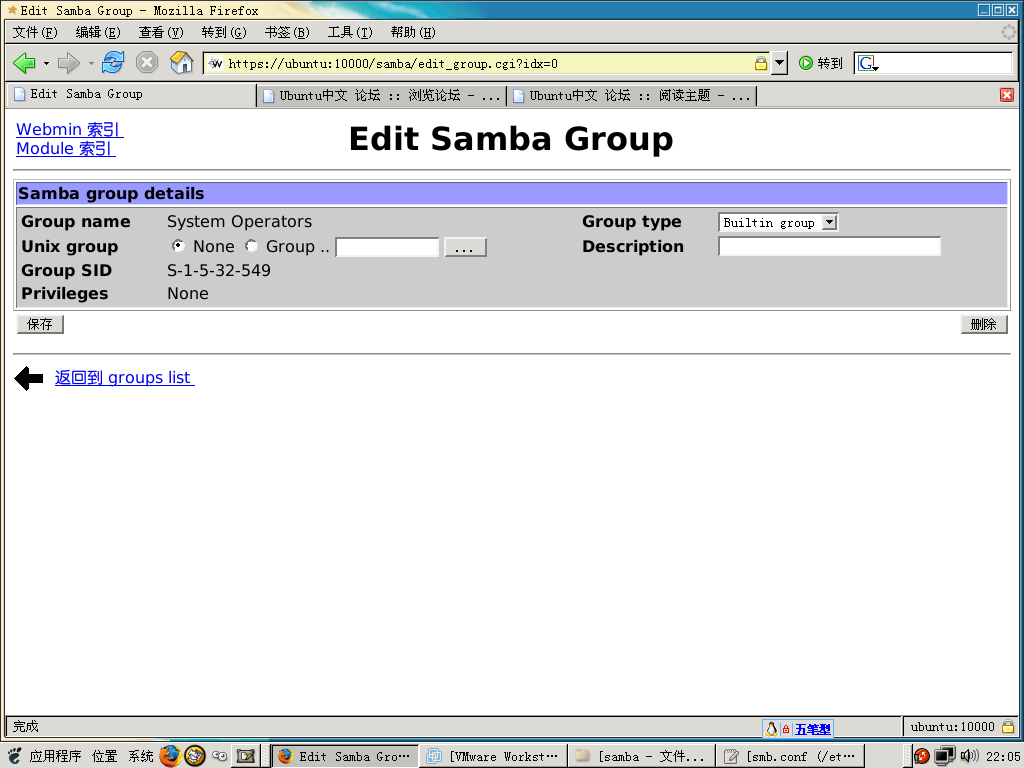Switch to the smb.conf editor taskbar window
This screenshot has width=1024, height=768.
click(x=791, y=756)
